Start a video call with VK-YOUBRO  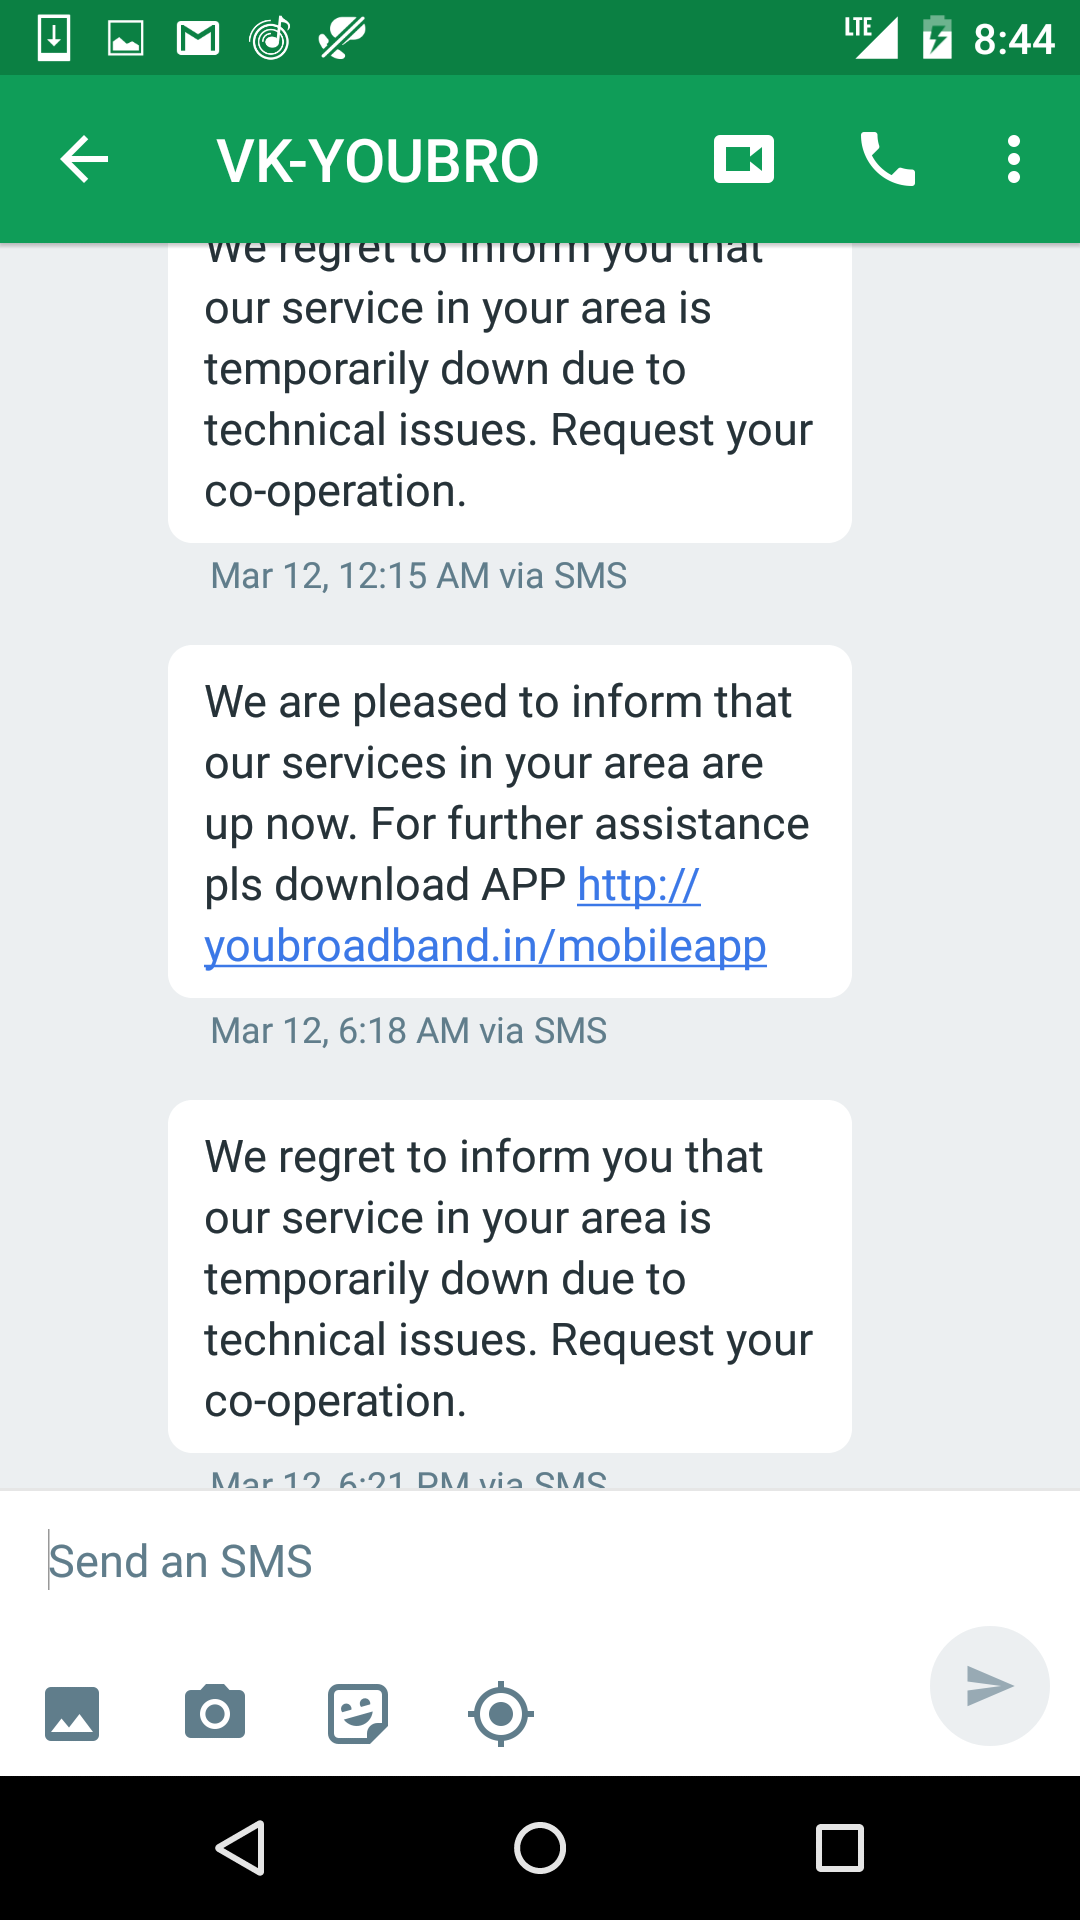(x=743, y=160)
